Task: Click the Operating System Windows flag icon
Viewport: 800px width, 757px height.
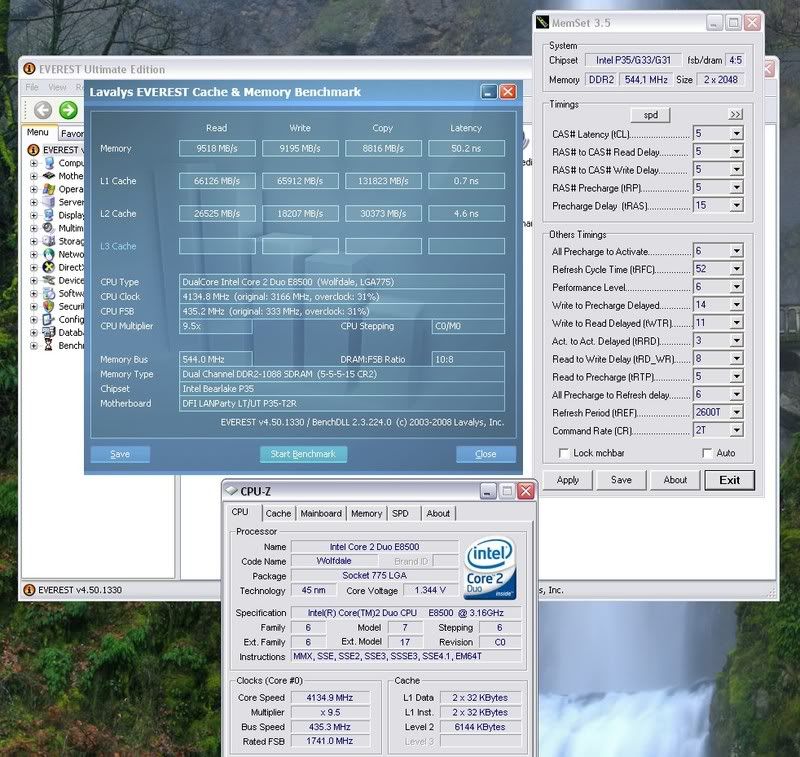Action: point(49,189)
